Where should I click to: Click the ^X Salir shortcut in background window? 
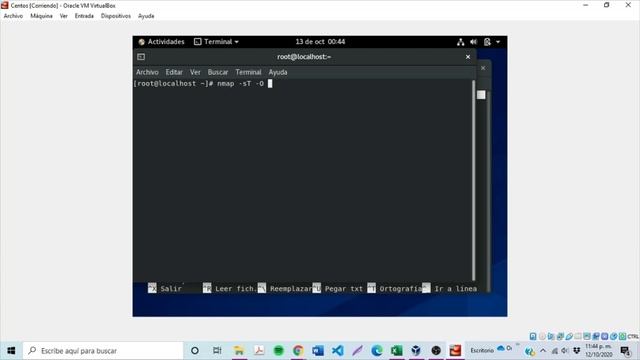pos(165,289)
